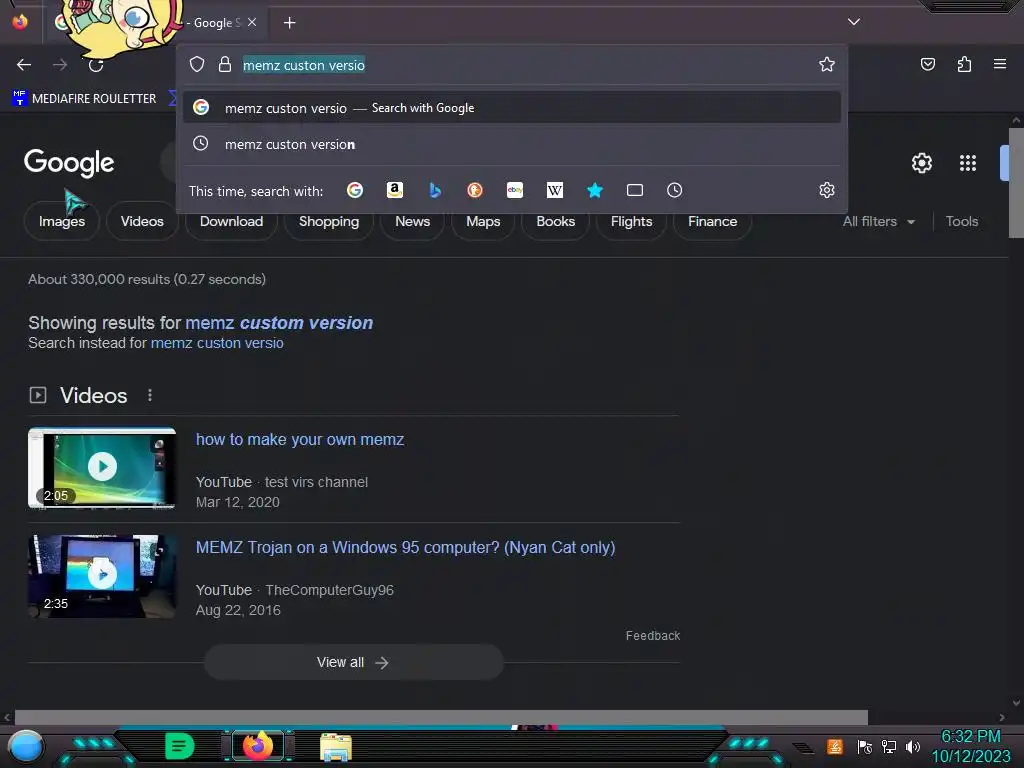Open corrected 'memz custom version' link

(x=279, y=323)
